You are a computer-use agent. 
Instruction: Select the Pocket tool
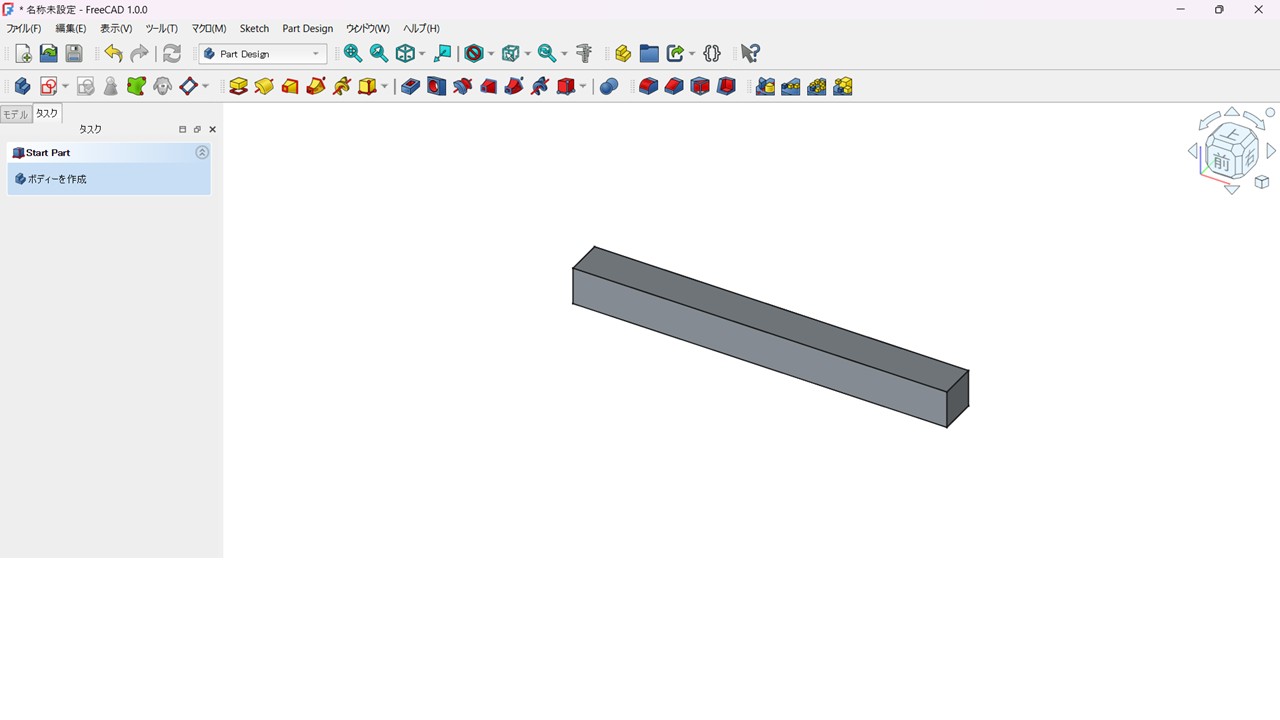pyautogui.click(x=410, y=87)
